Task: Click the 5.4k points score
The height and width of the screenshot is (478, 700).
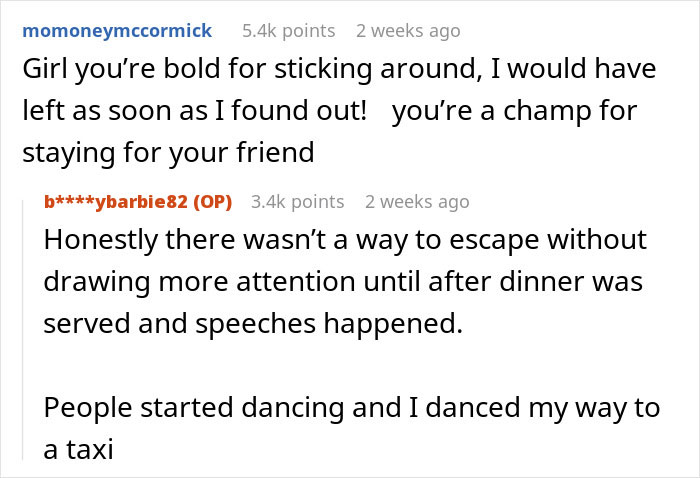Action: [x=288, y=30]
